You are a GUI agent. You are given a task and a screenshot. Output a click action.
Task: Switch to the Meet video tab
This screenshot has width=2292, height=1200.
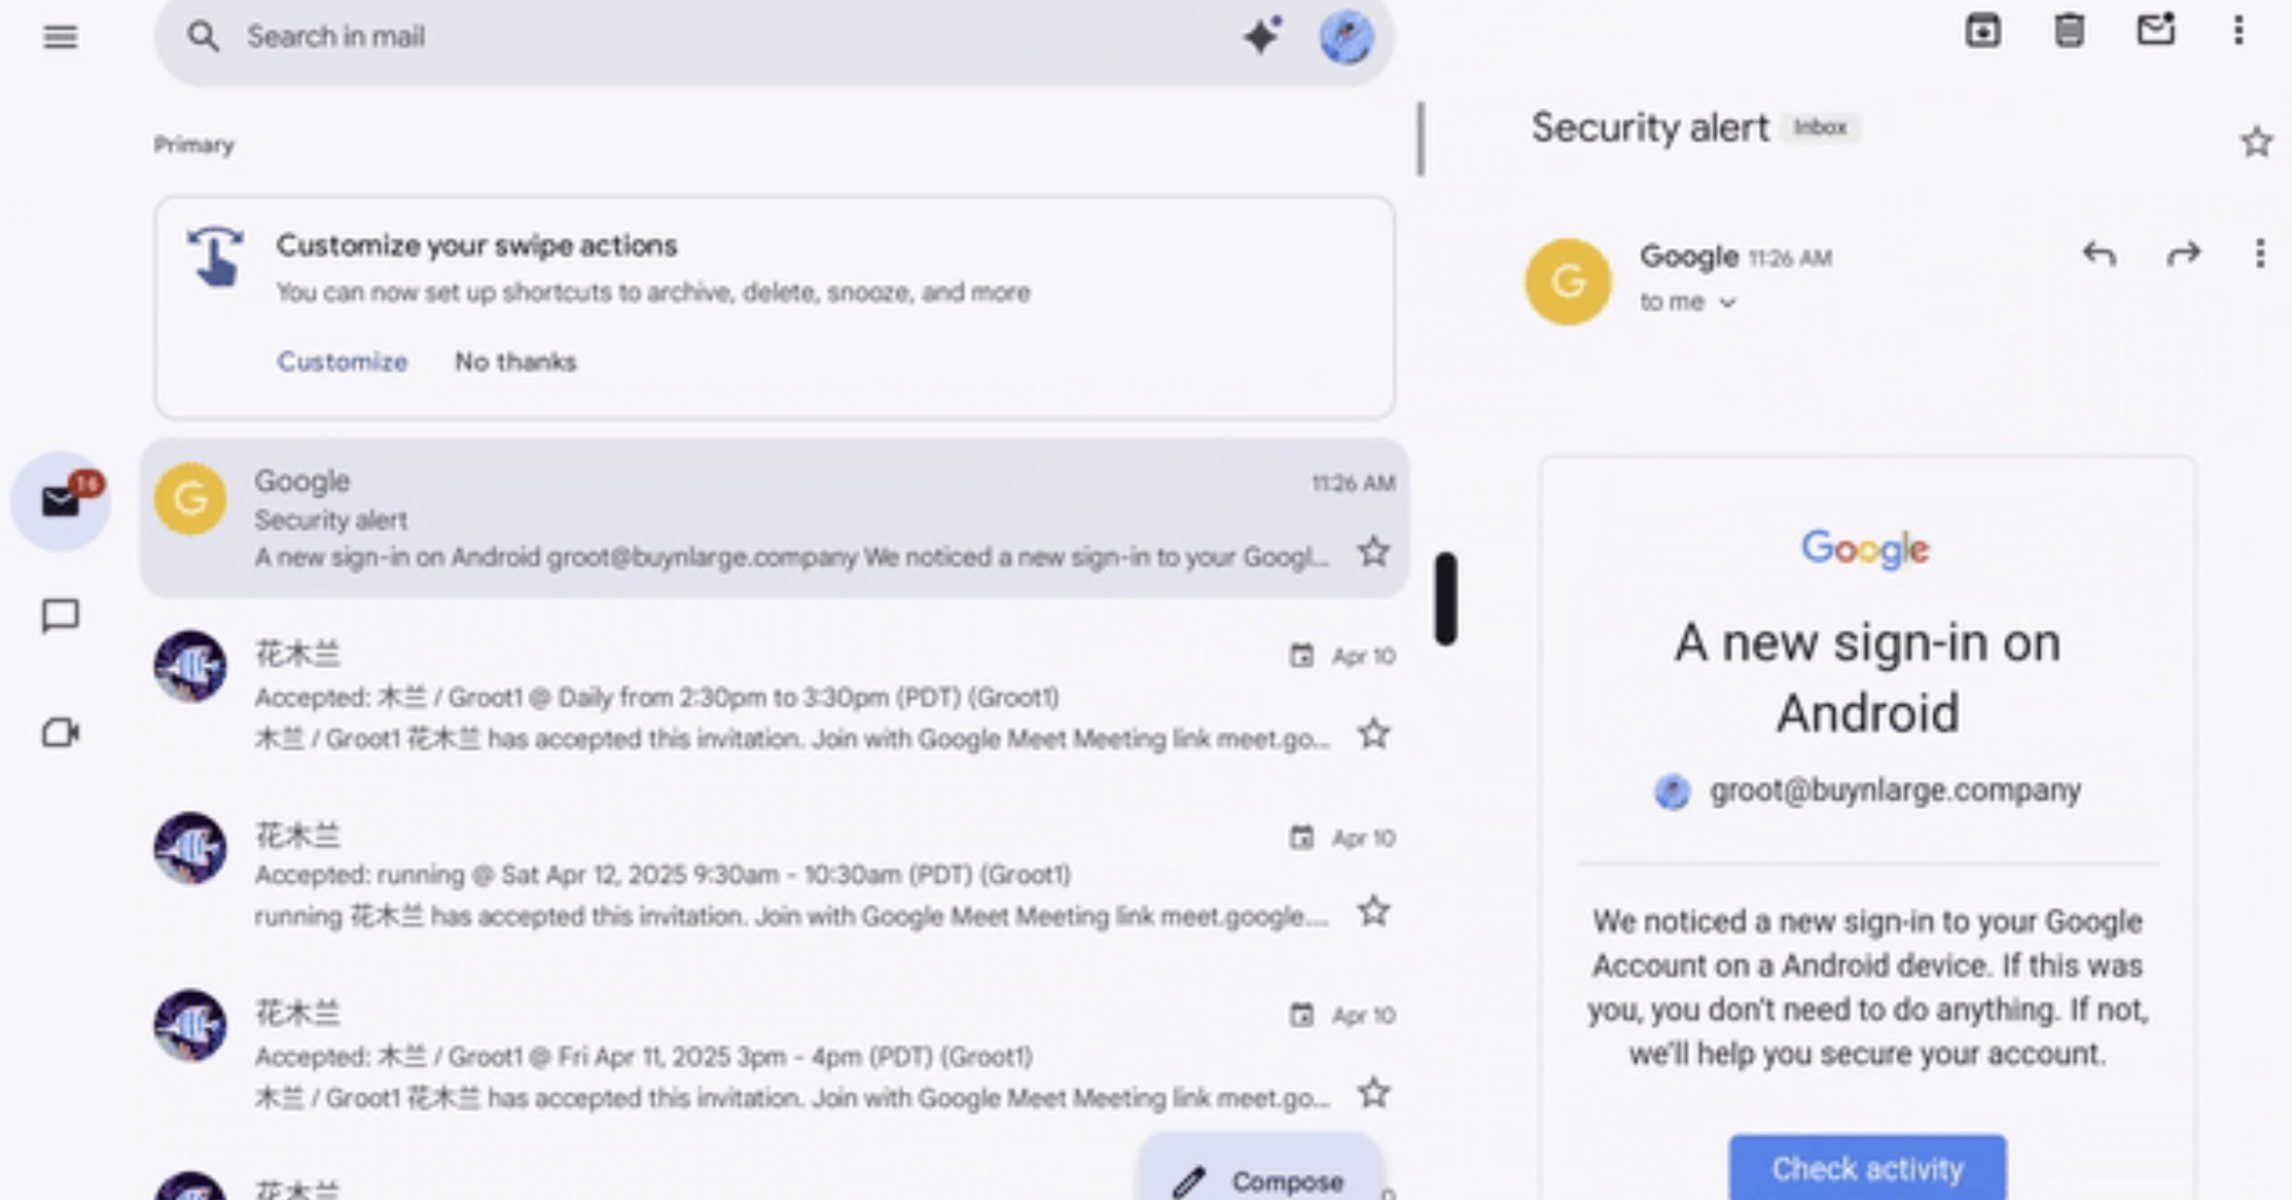tap(60, 733)
